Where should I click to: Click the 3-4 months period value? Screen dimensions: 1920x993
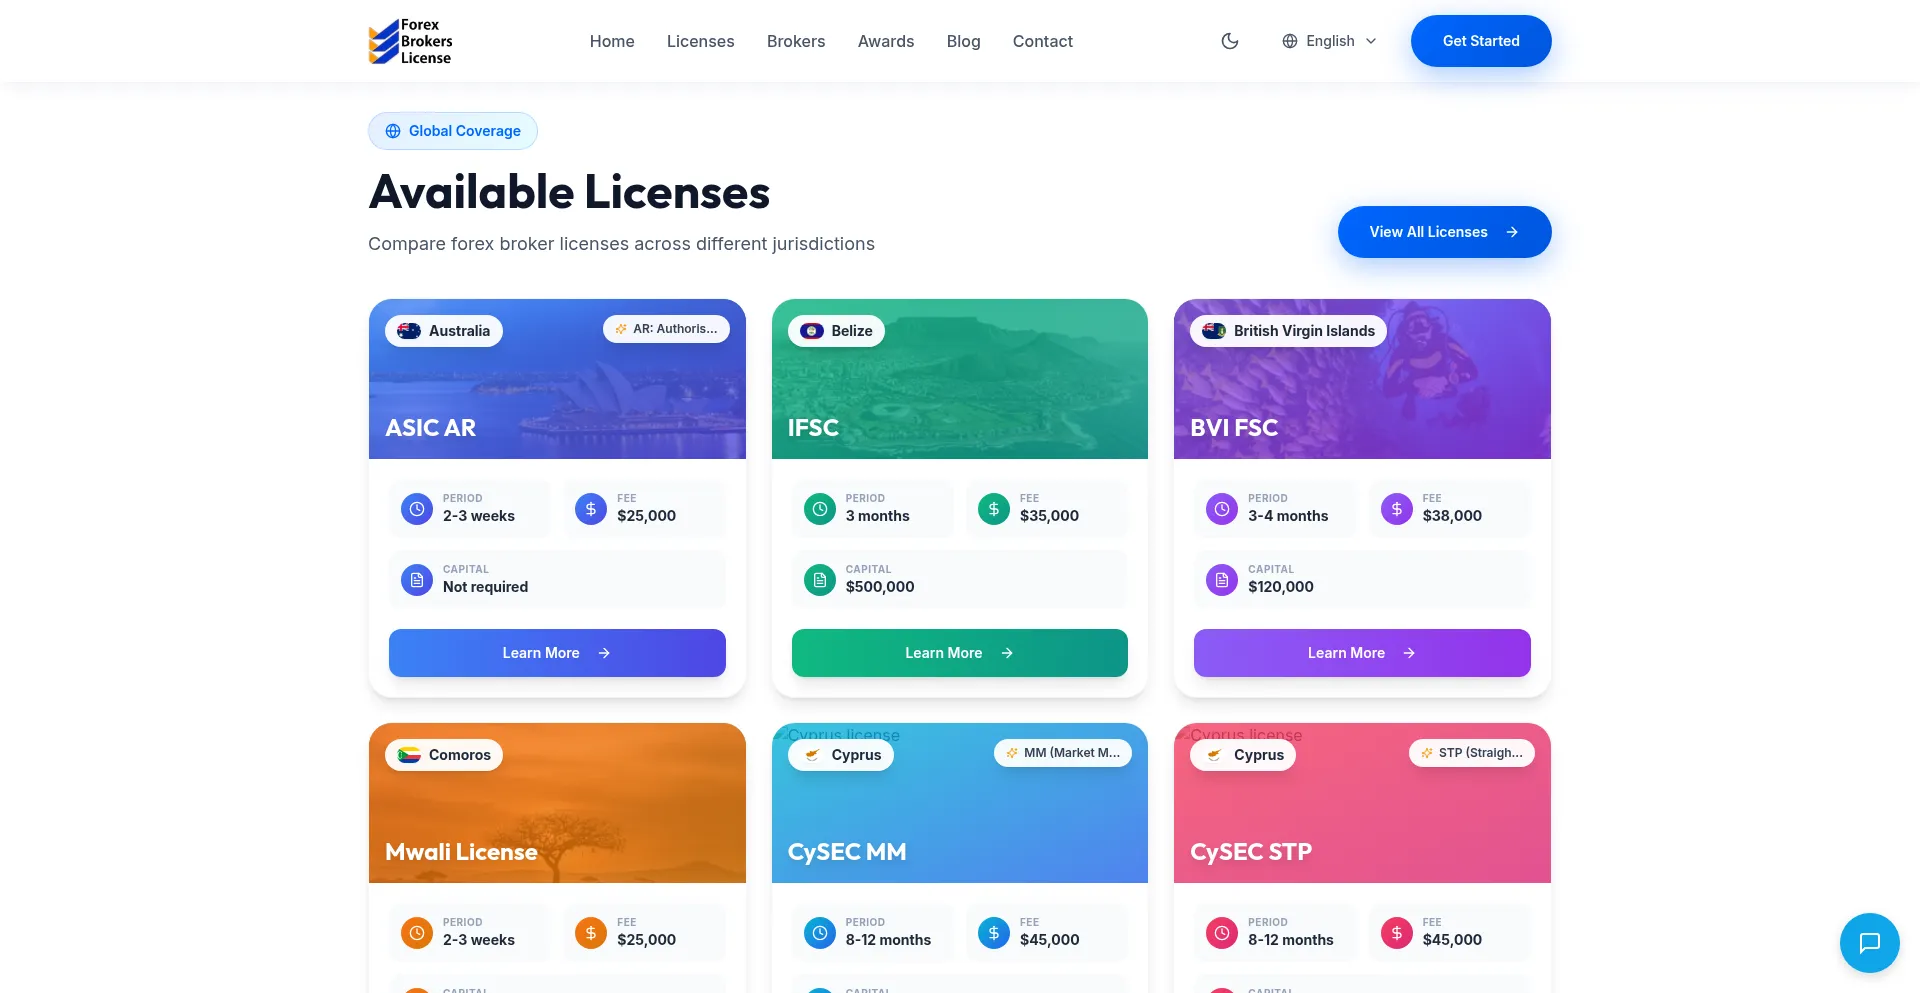click(1288, 516)
